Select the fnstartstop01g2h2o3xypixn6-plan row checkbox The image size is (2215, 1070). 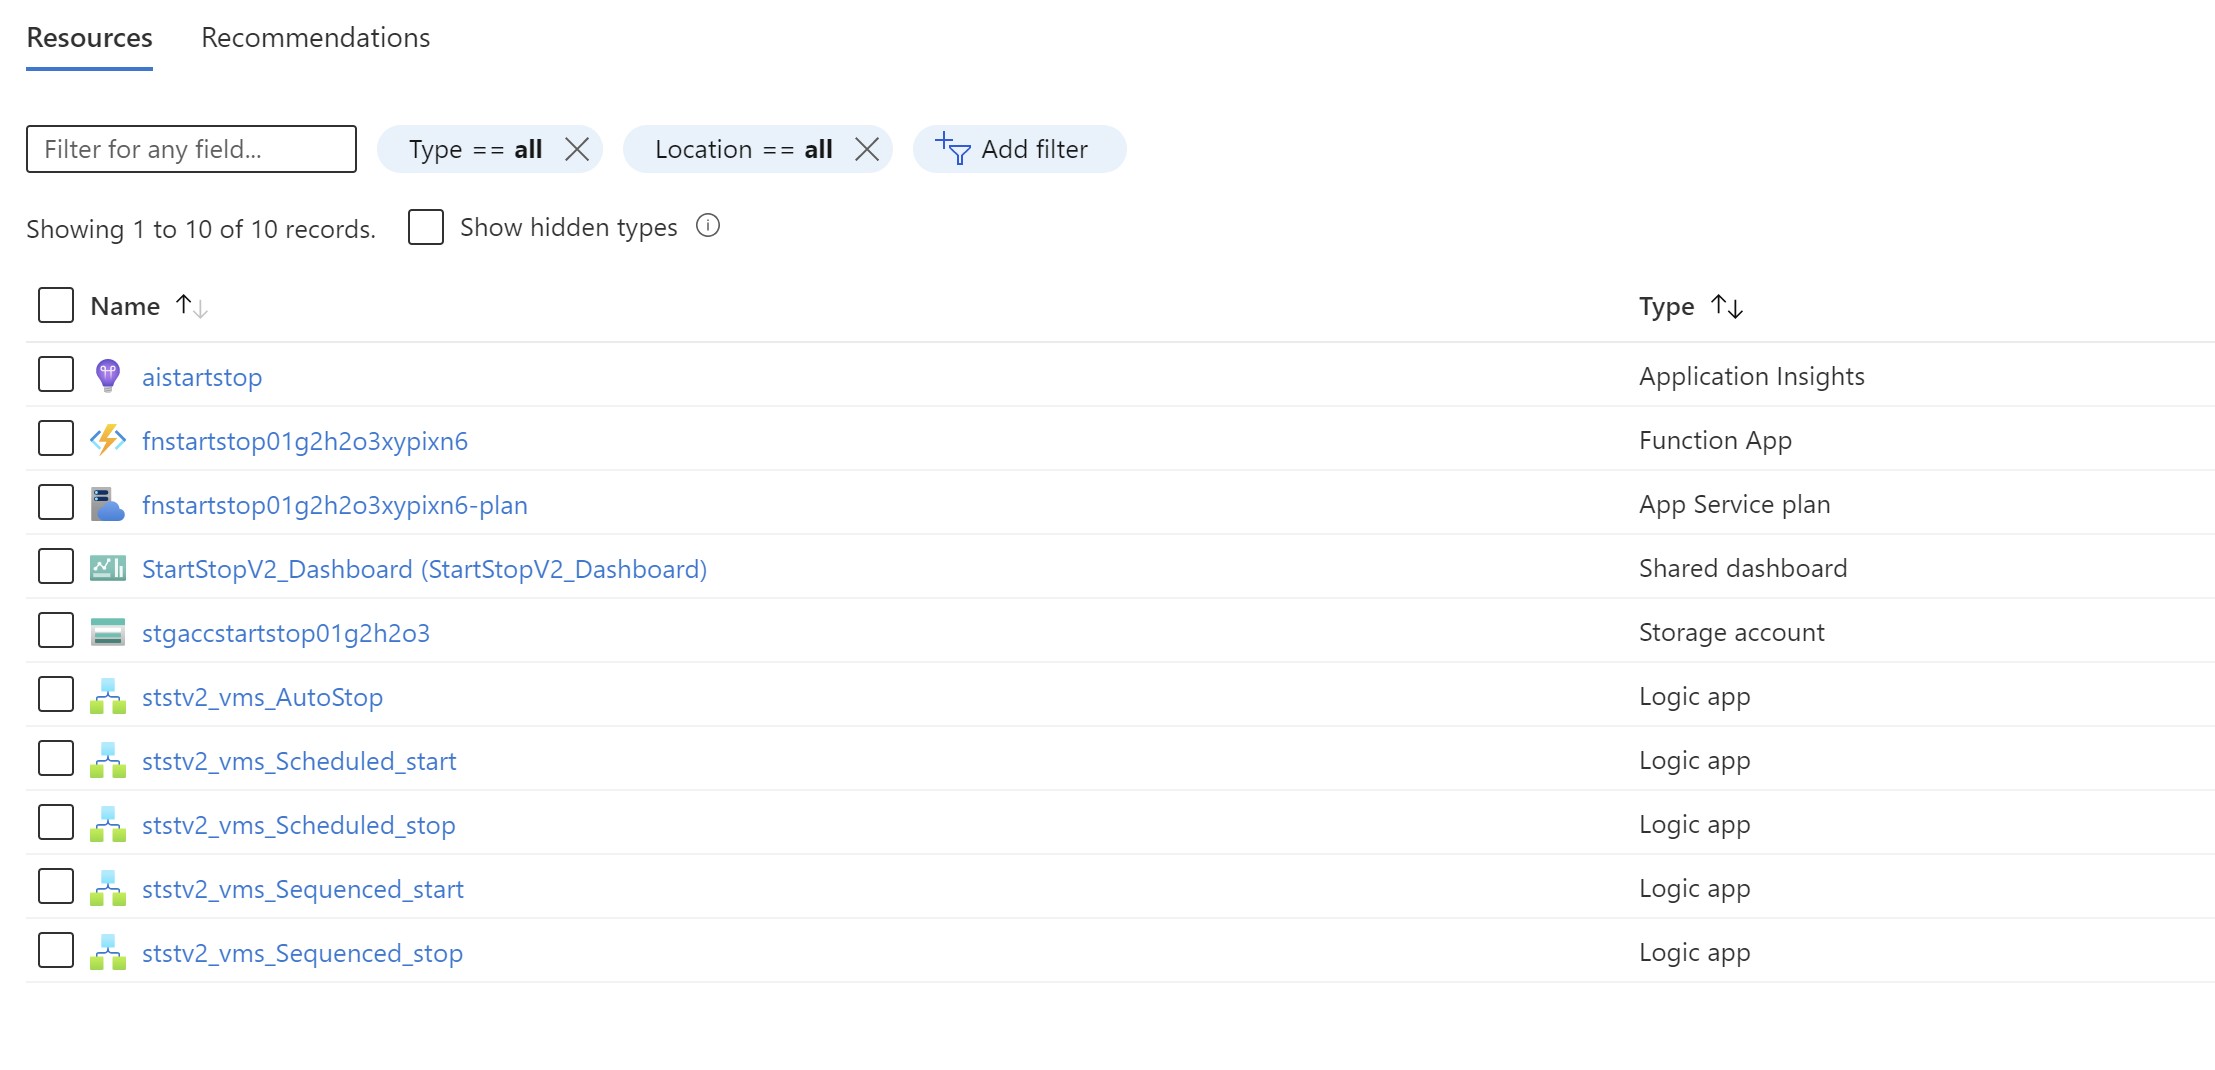(x=56, y=502)
